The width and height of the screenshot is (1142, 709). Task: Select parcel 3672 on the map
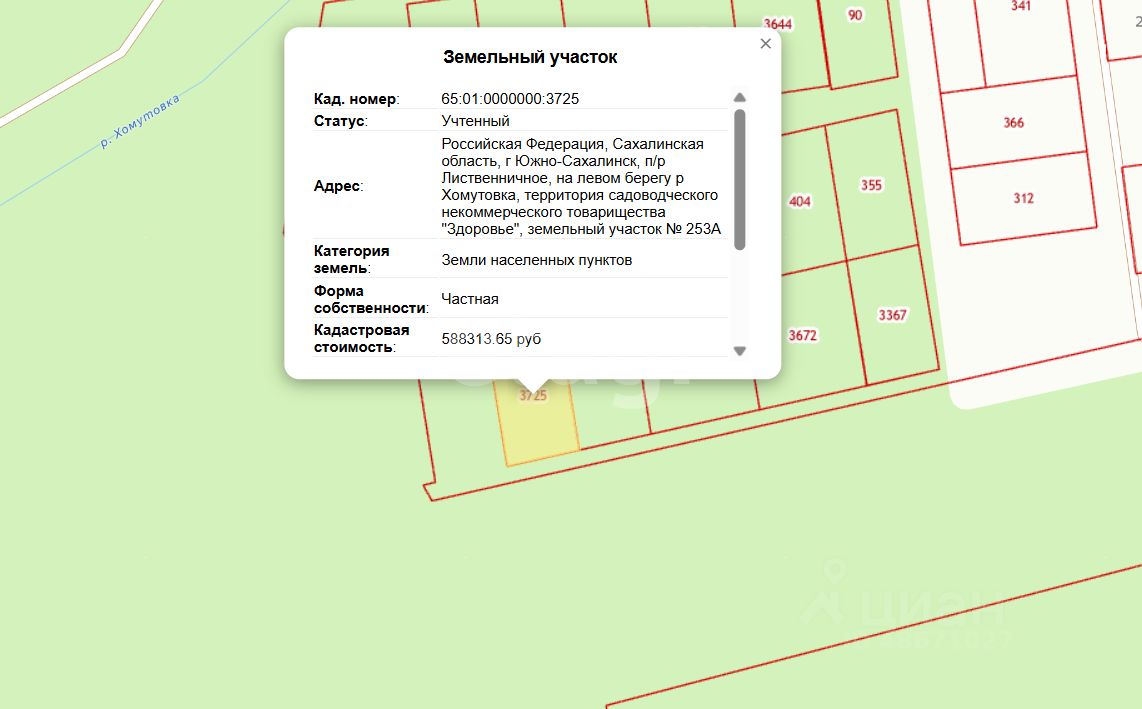coord(803,335)
